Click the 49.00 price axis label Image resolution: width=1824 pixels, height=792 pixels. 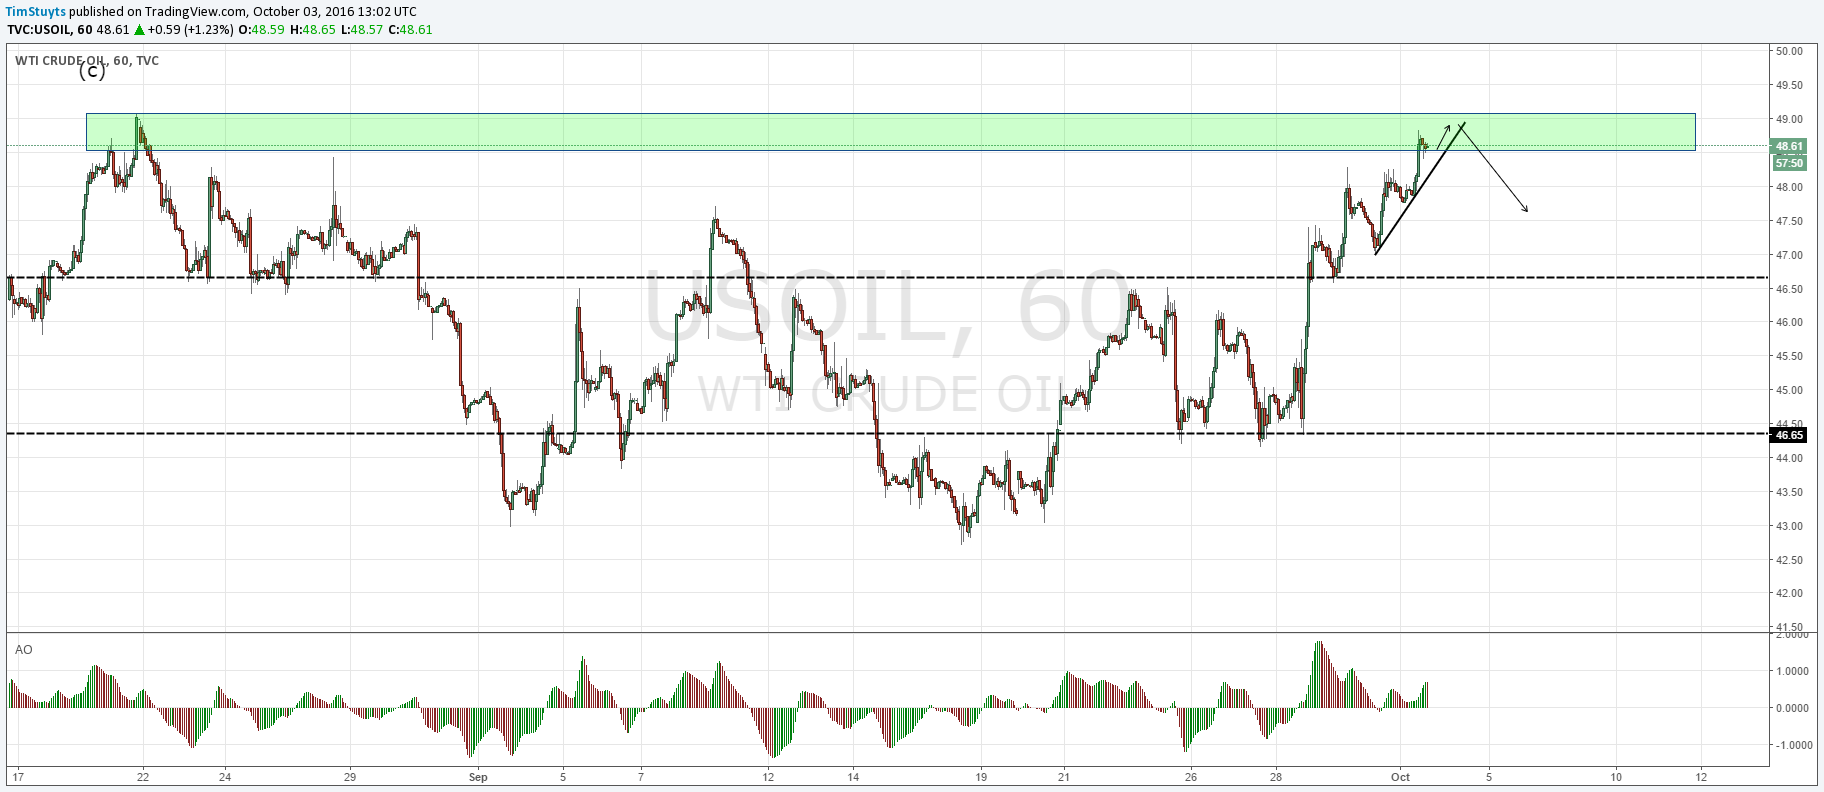(x=1789, y=119)
